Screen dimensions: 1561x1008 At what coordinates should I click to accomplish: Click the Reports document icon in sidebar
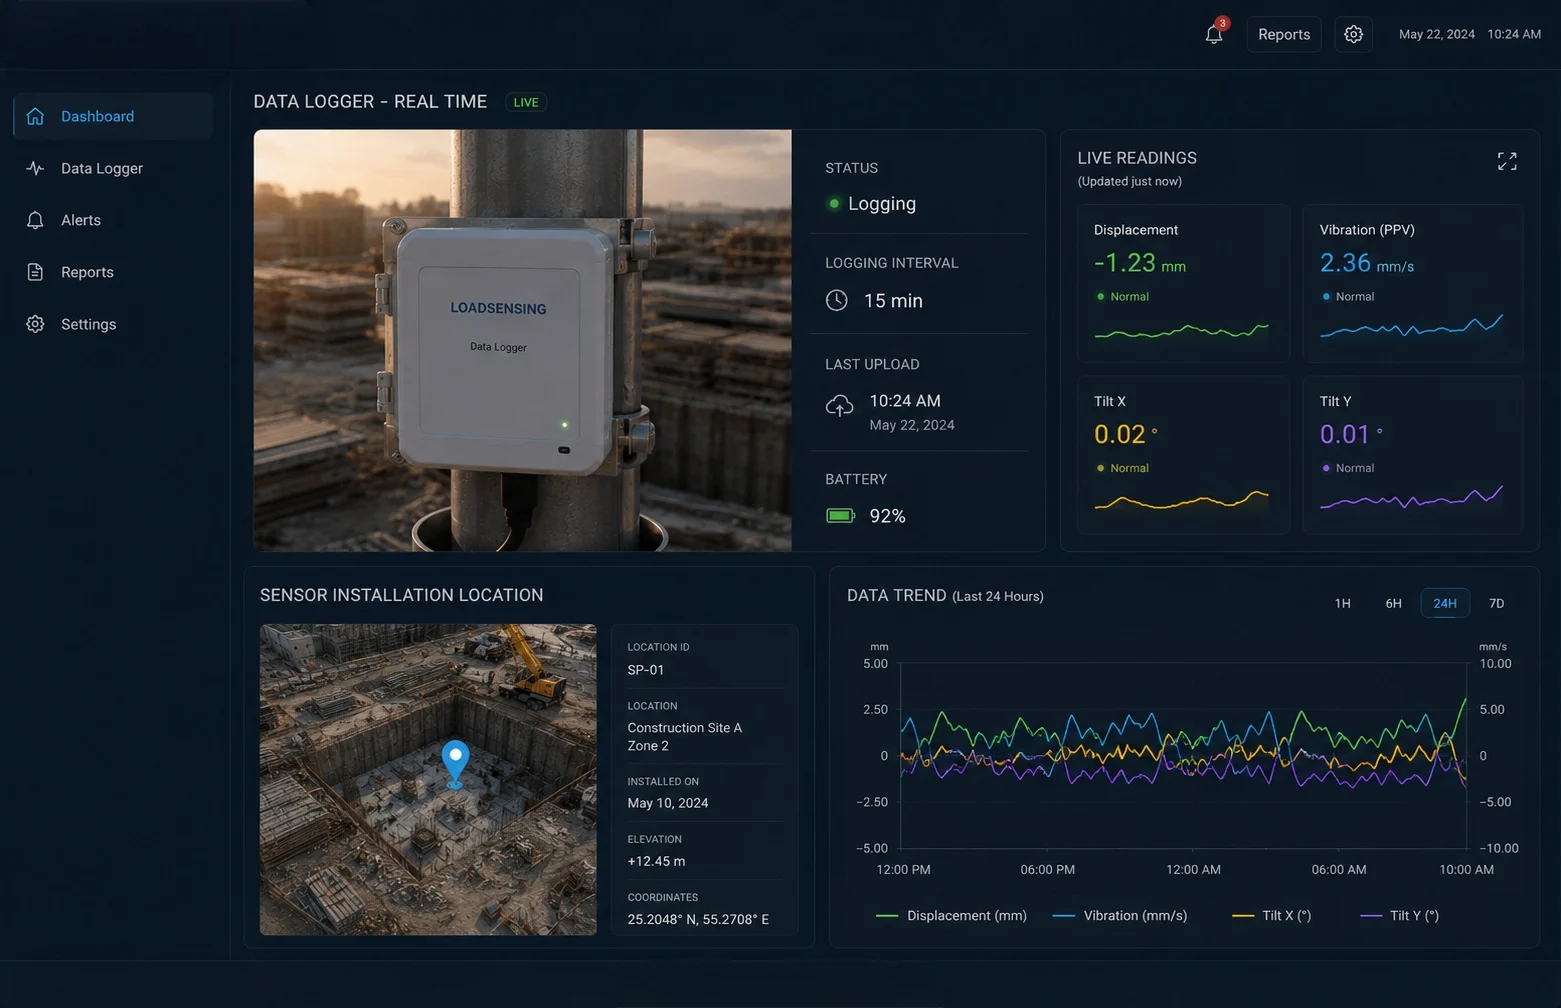coord(35,272)
